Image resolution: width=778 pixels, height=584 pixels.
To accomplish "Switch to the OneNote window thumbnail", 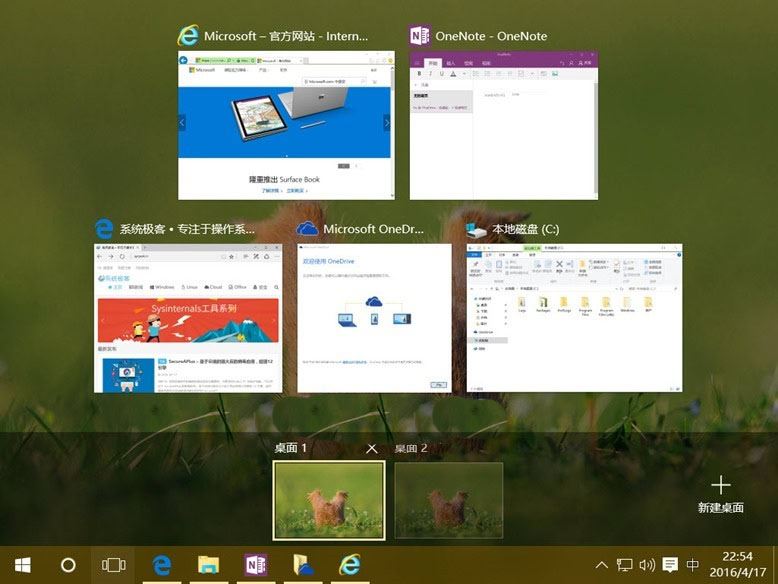I will coord(504,125).
